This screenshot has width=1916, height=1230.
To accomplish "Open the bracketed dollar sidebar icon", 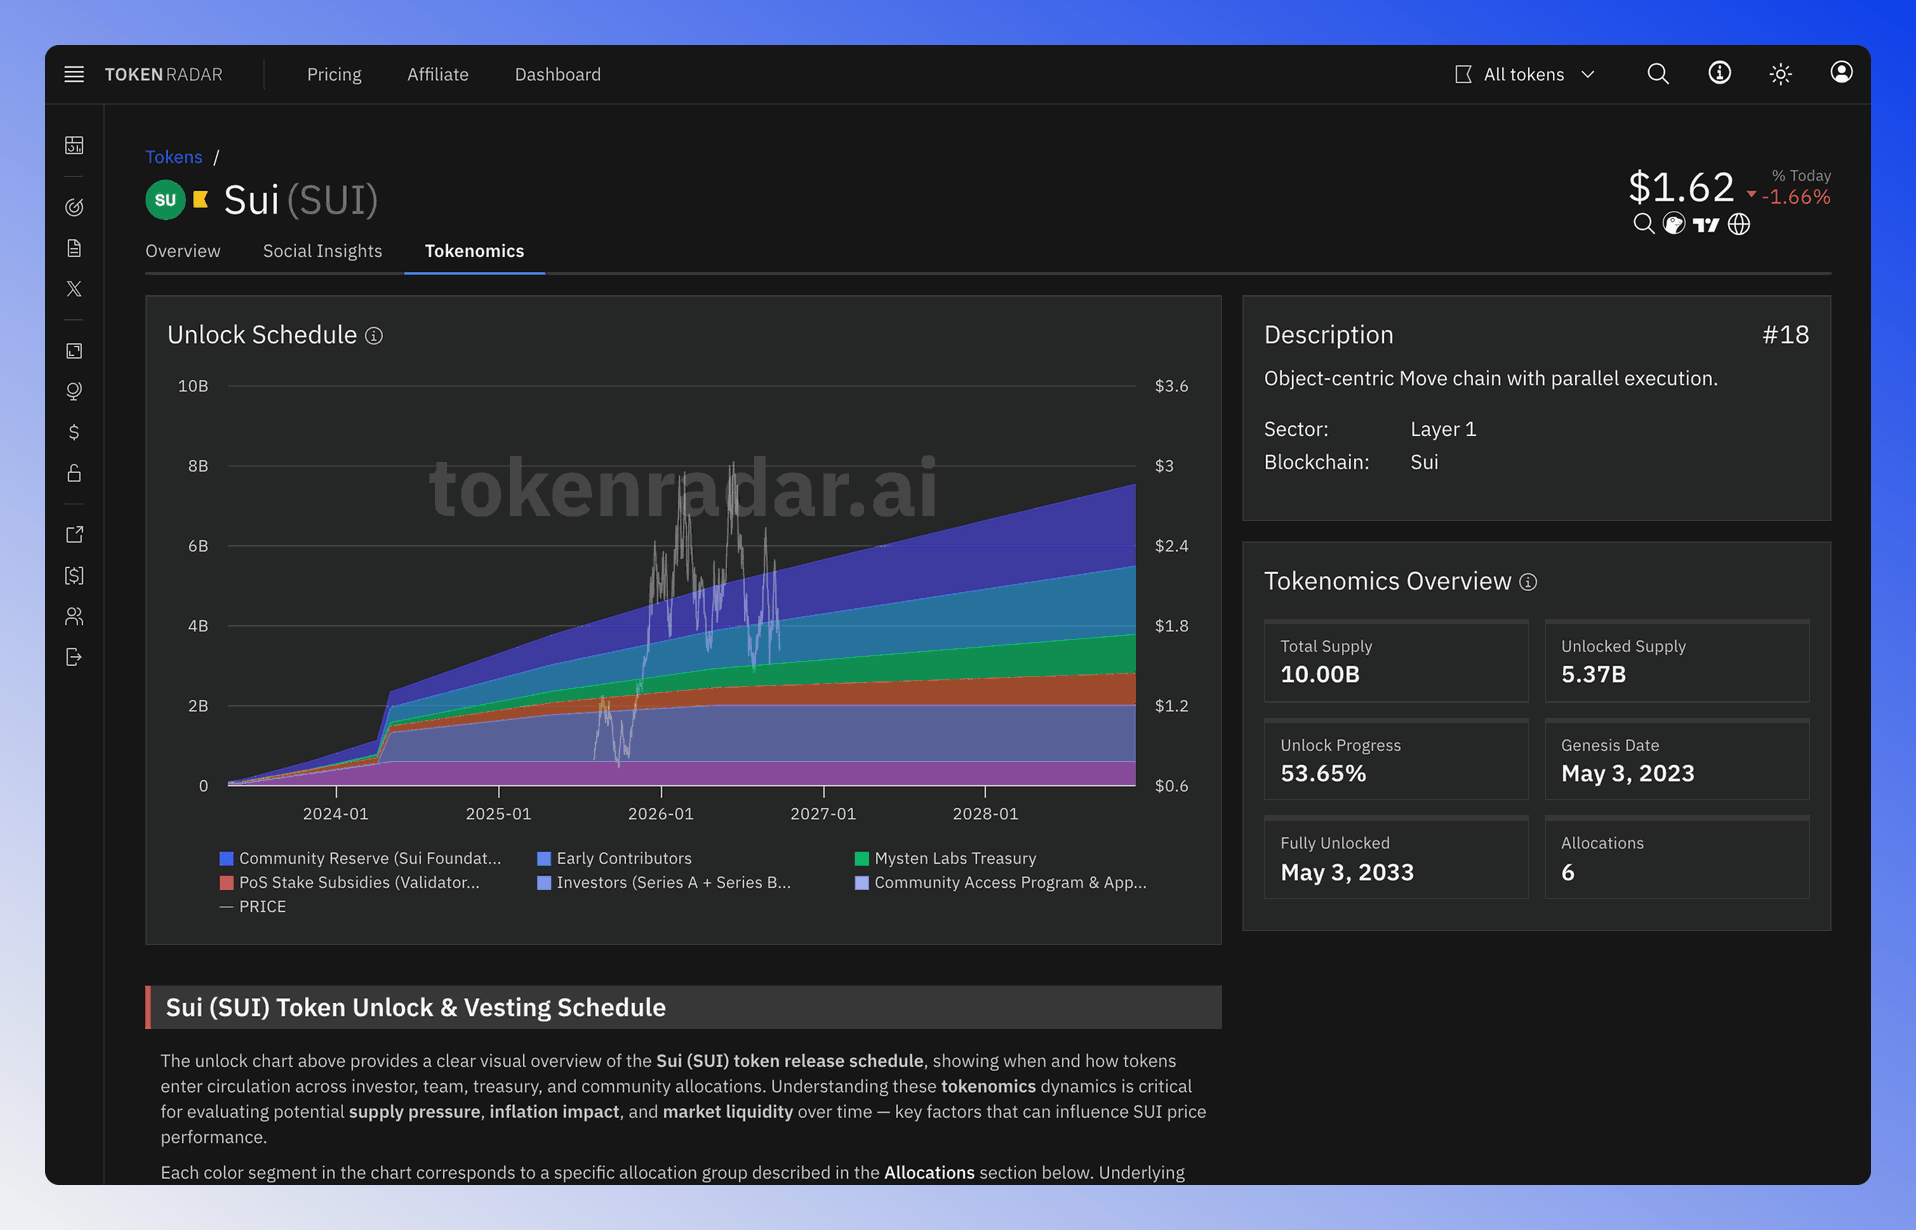I will pos(74,575).
